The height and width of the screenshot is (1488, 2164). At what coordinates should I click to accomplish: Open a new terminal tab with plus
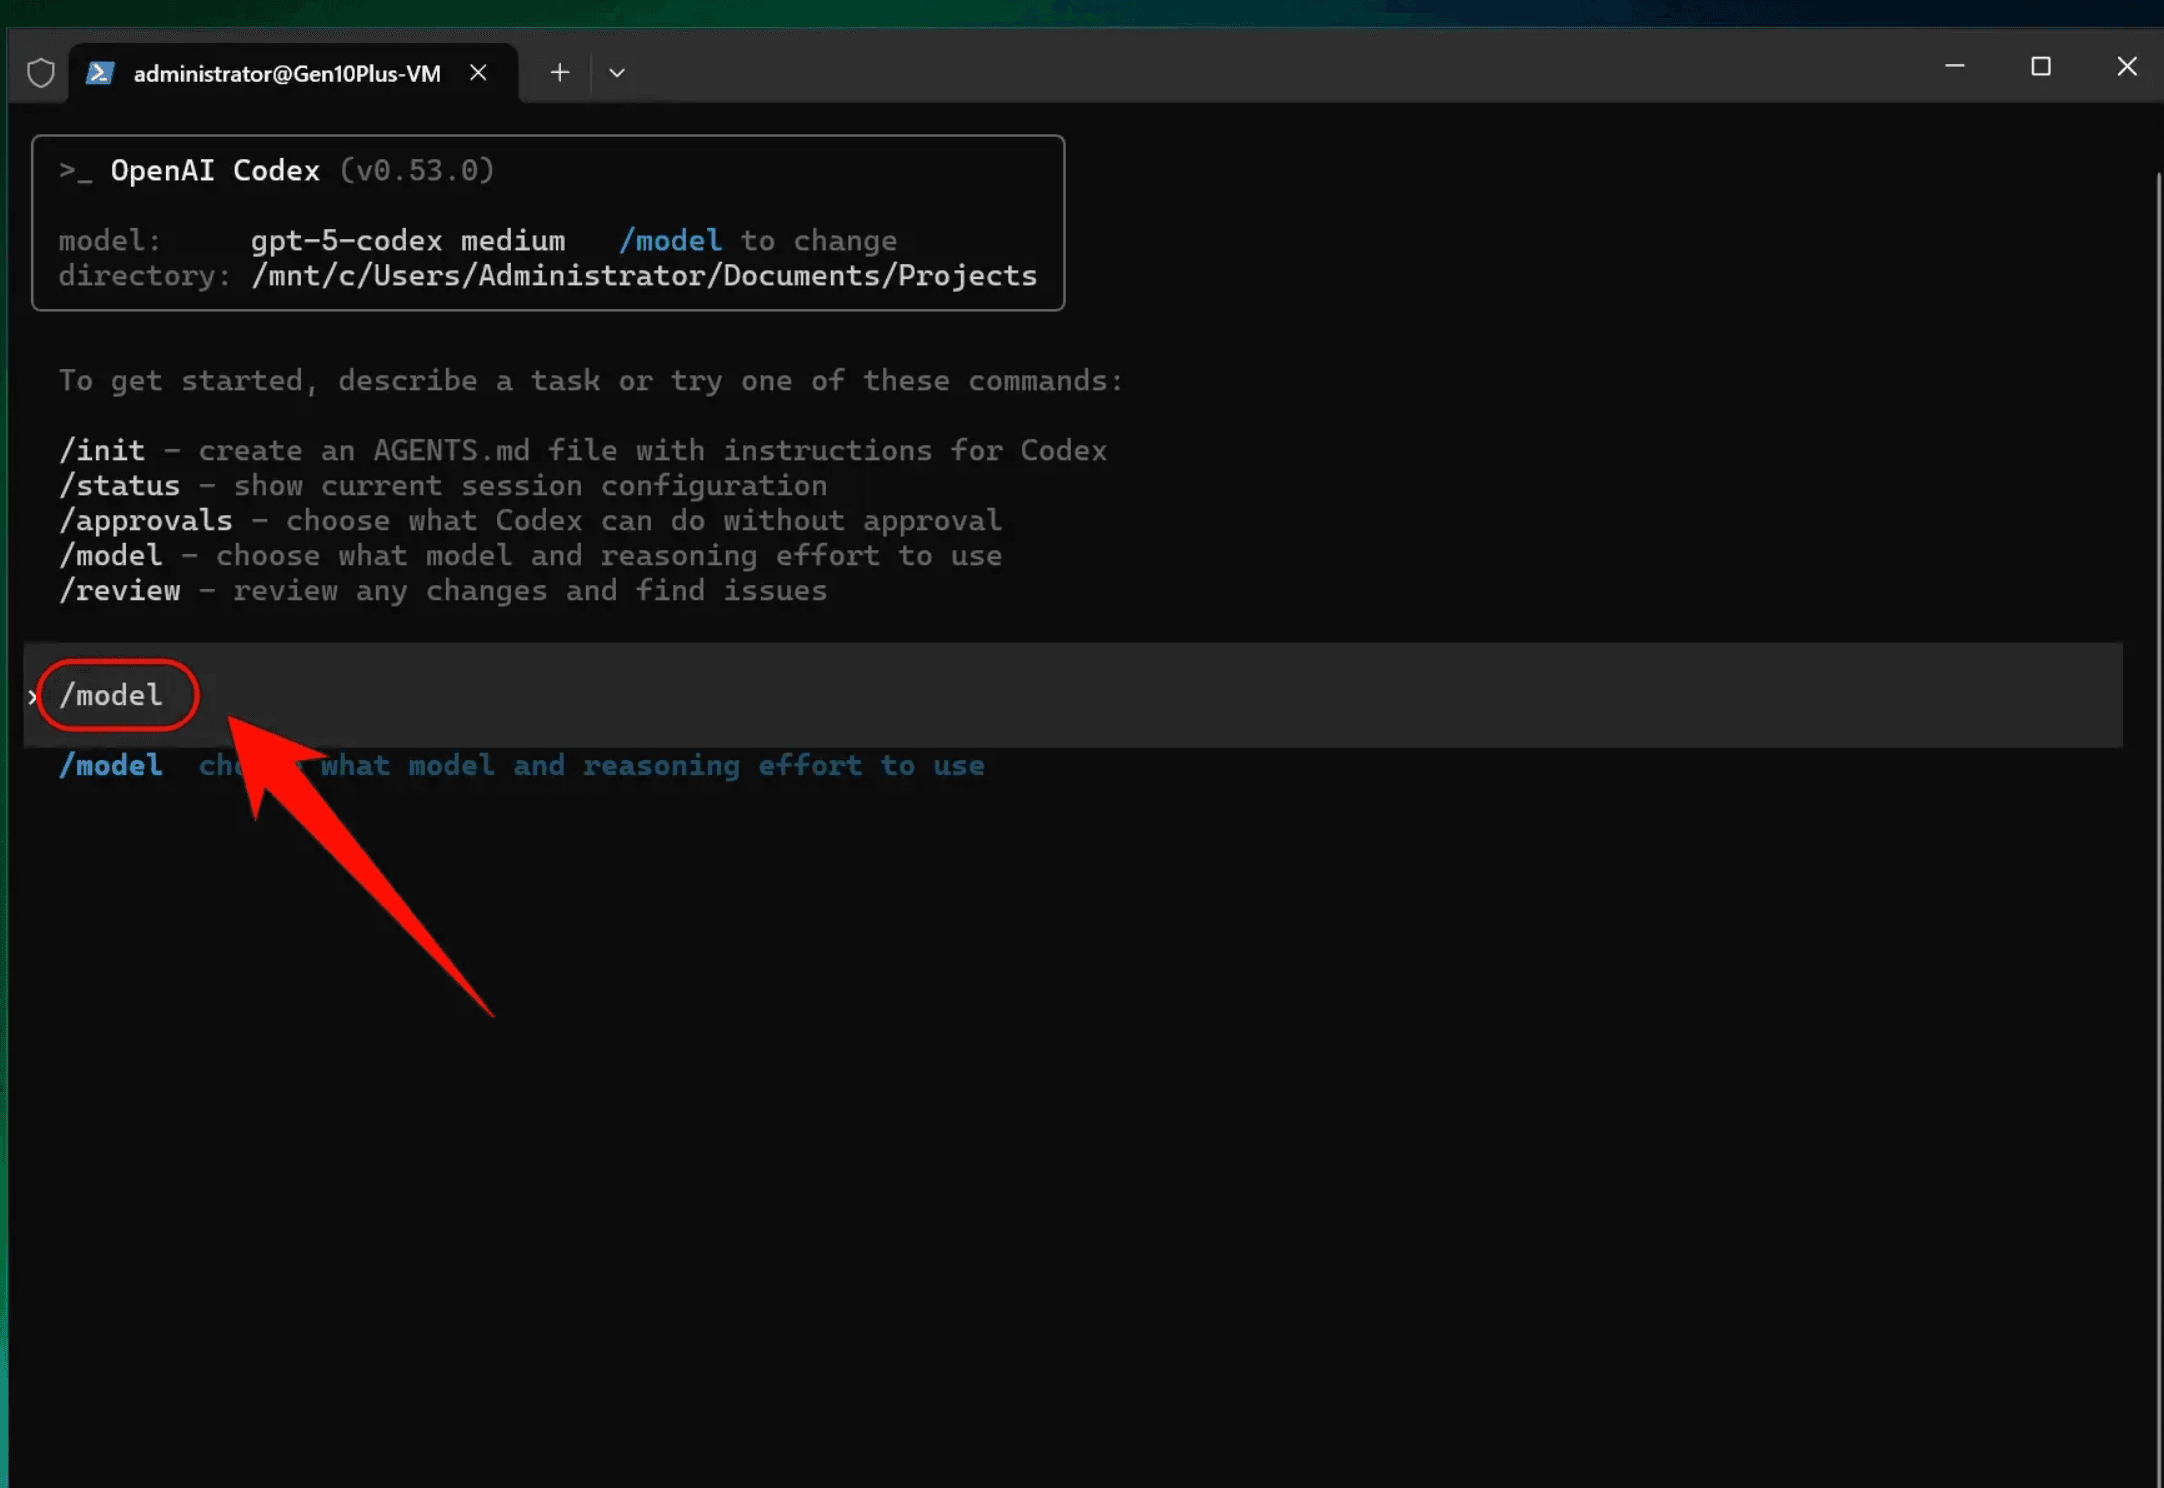point(560,73)
